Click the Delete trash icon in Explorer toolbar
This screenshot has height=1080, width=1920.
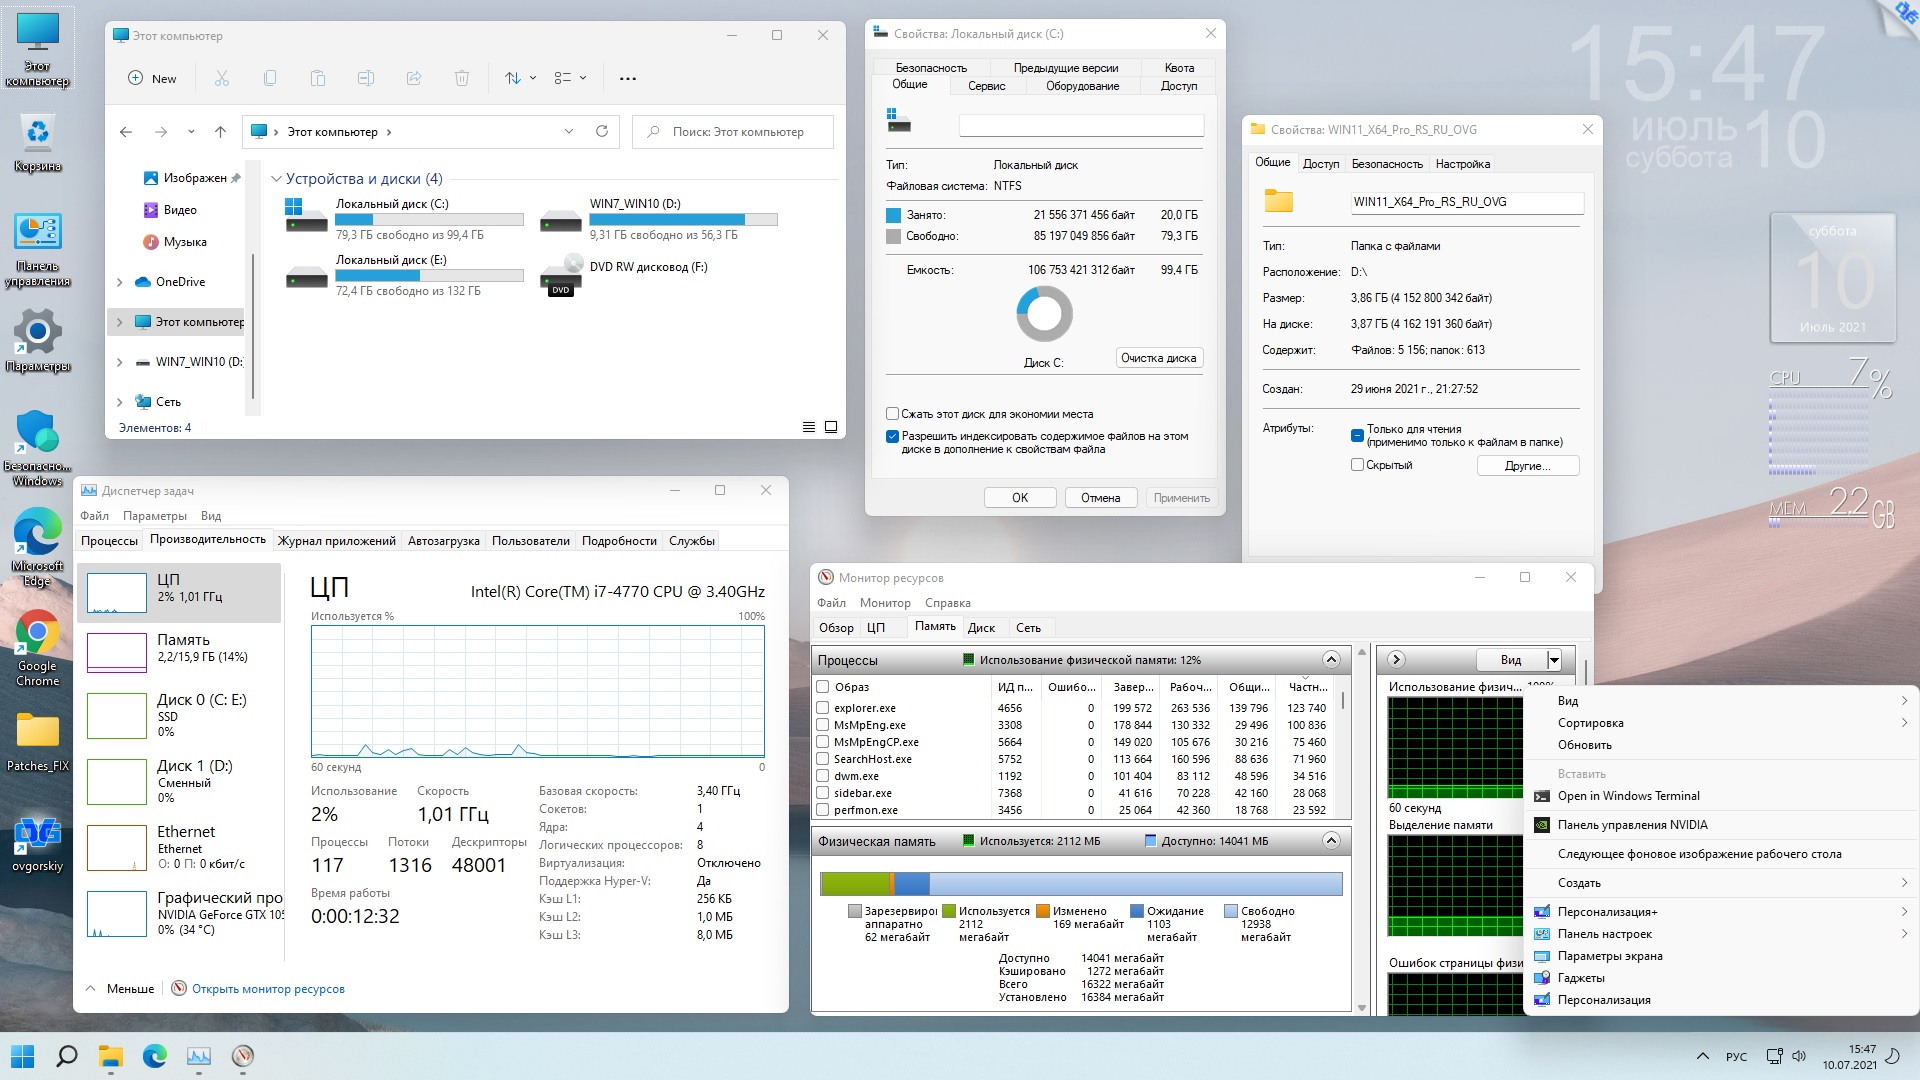(461, 78)
